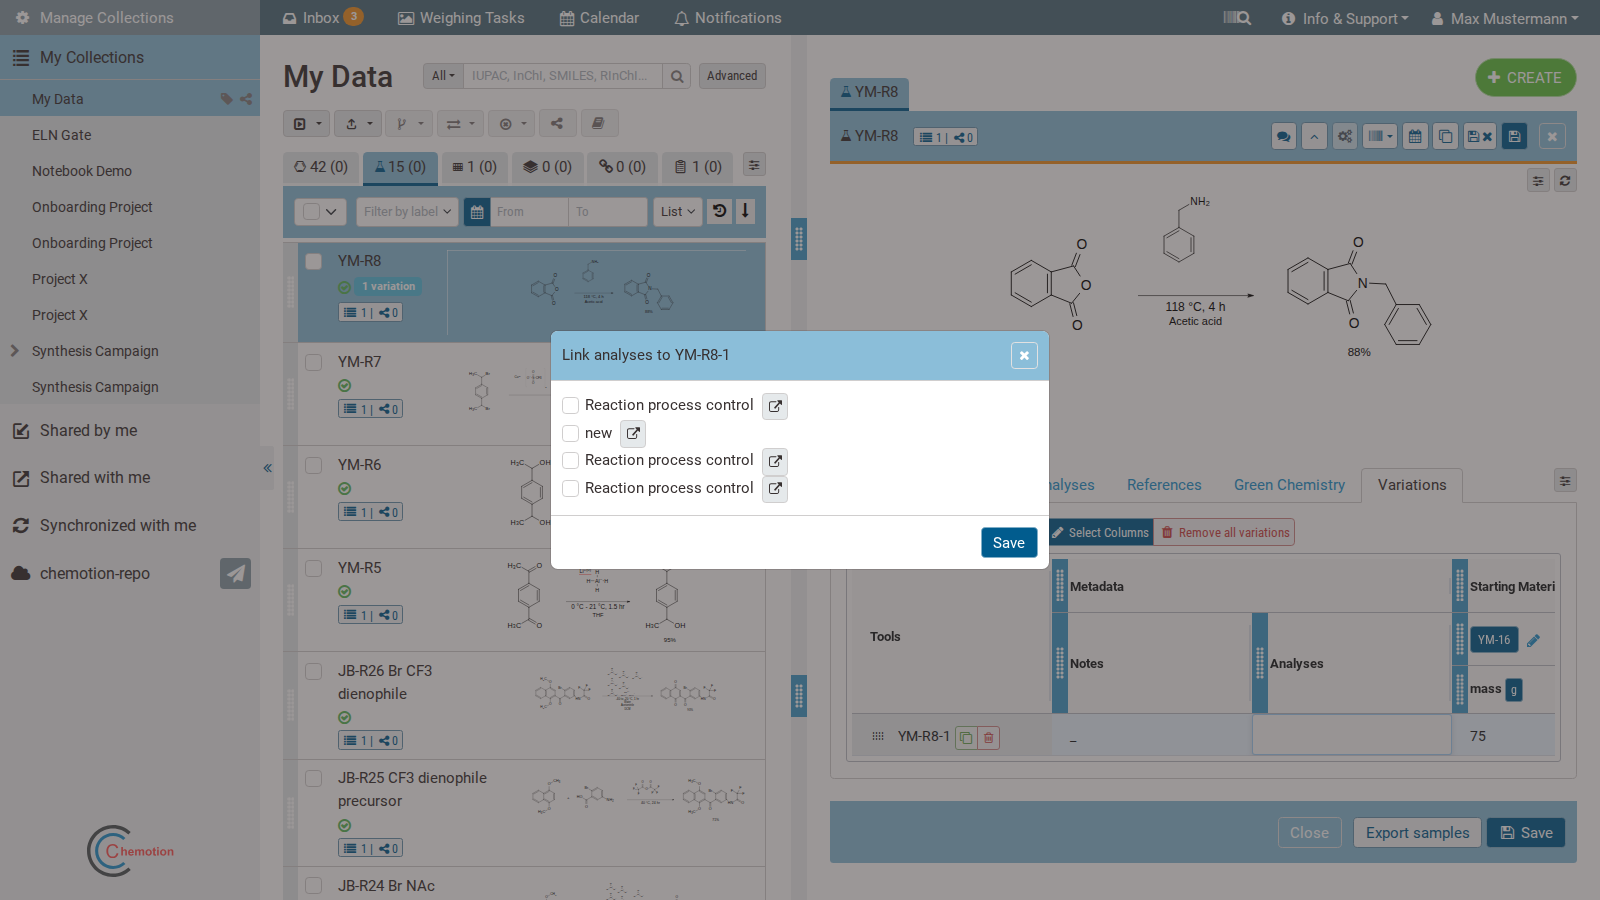Select the YM-R7 reaction checkbox

(314, 362)
